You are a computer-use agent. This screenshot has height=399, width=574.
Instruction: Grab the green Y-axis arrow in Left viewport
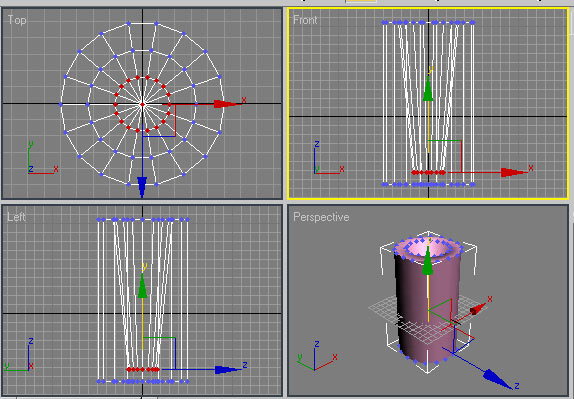coord(142,287)
